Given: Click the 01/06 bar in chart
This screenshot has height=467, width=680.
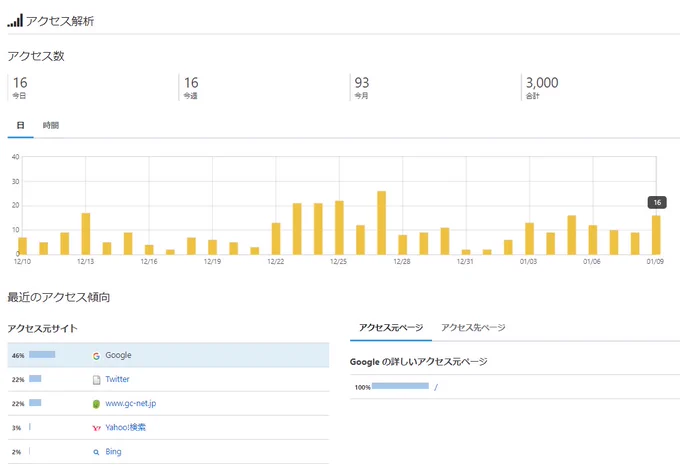Looking at the screenshot, I should click(593, 240).
